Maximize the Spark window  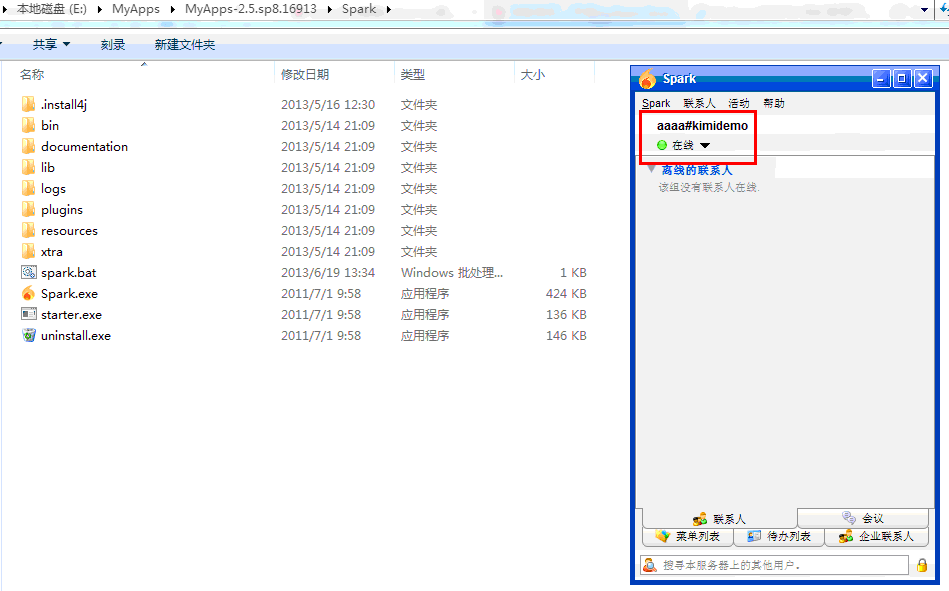[901, 79]
